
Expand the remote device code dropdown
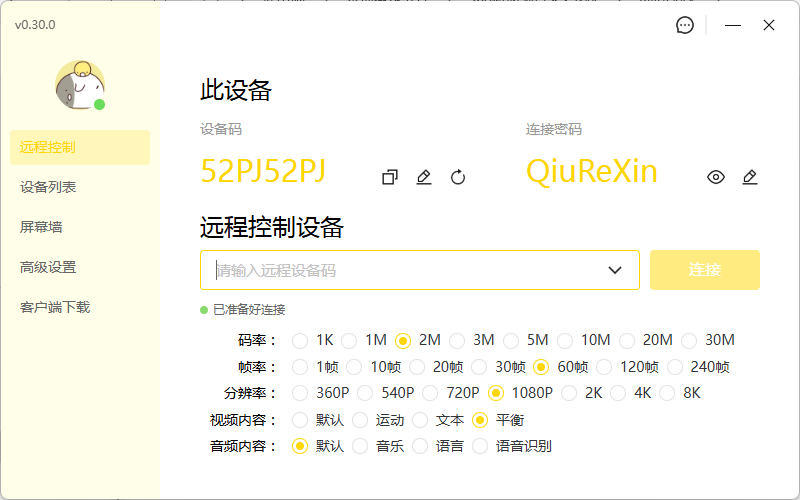[615, 270]
